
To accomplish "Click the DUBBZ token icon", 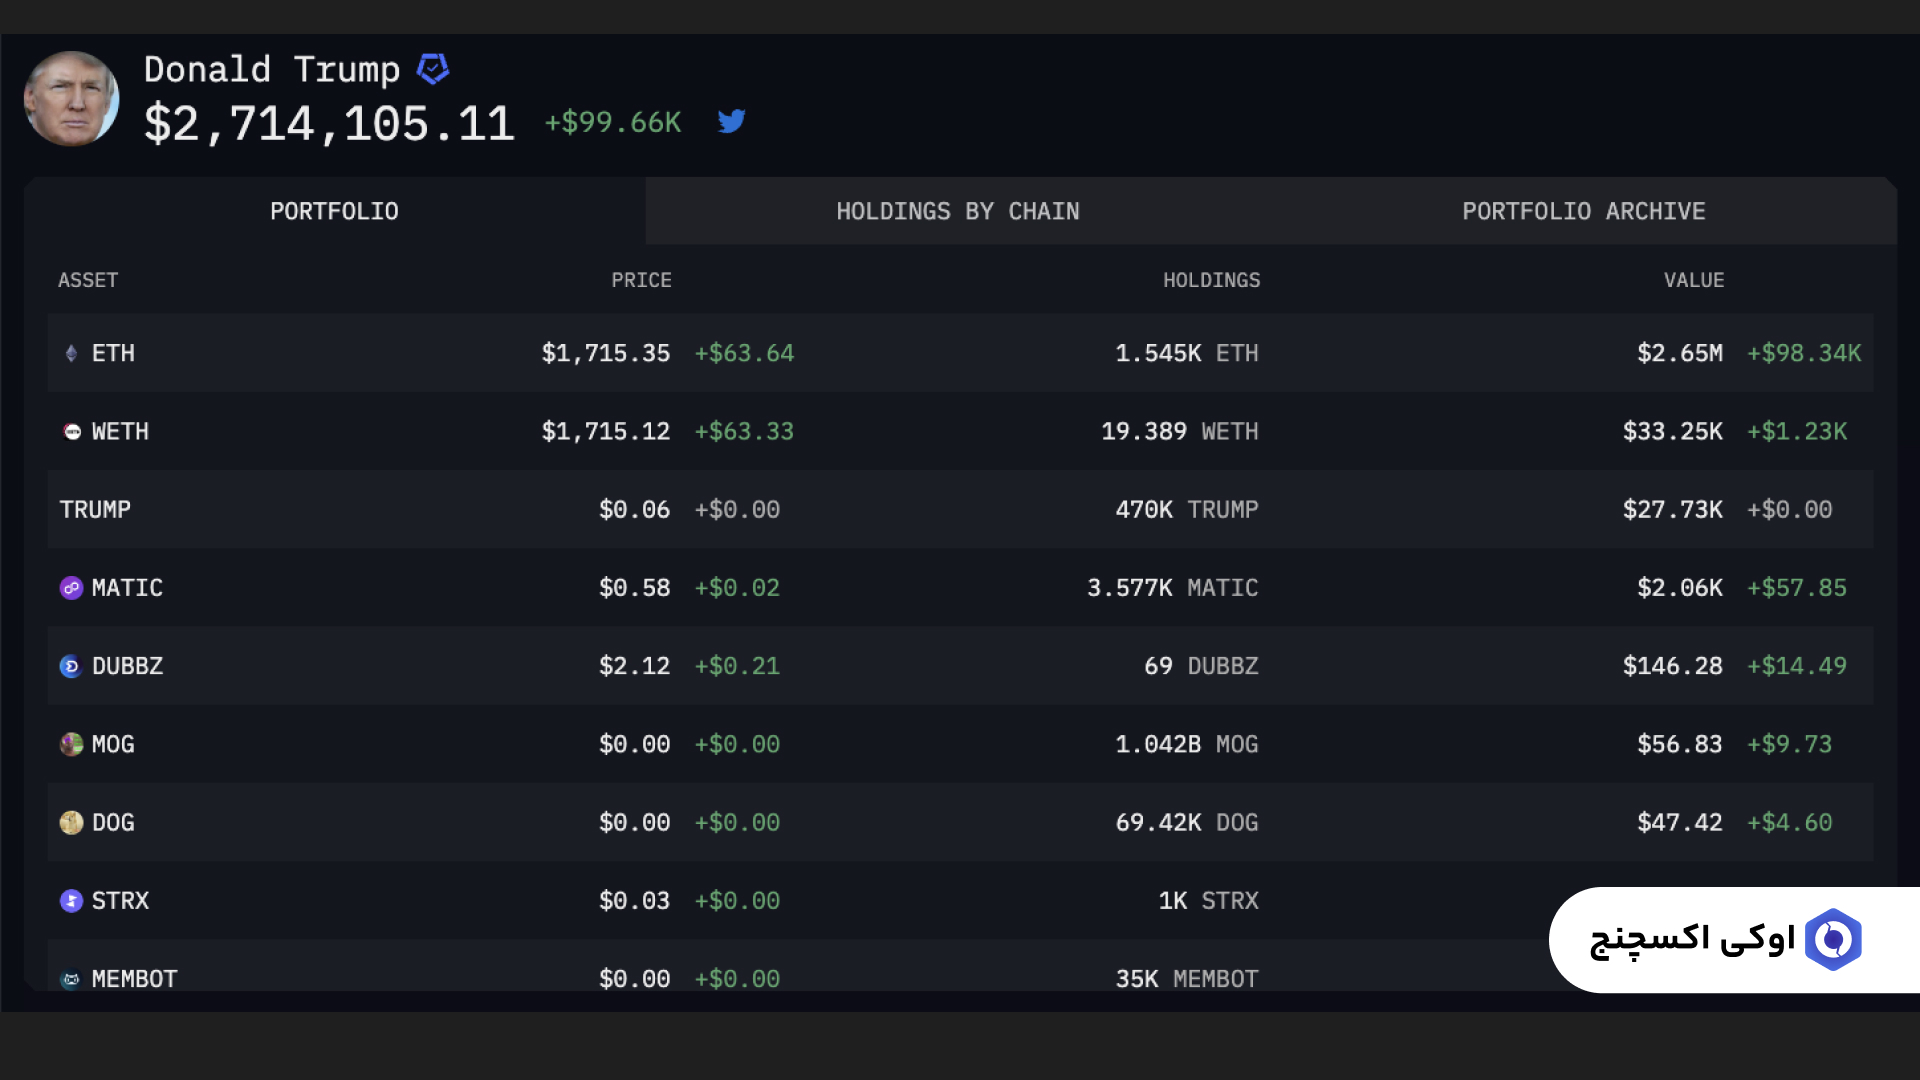I will [71, 666].
